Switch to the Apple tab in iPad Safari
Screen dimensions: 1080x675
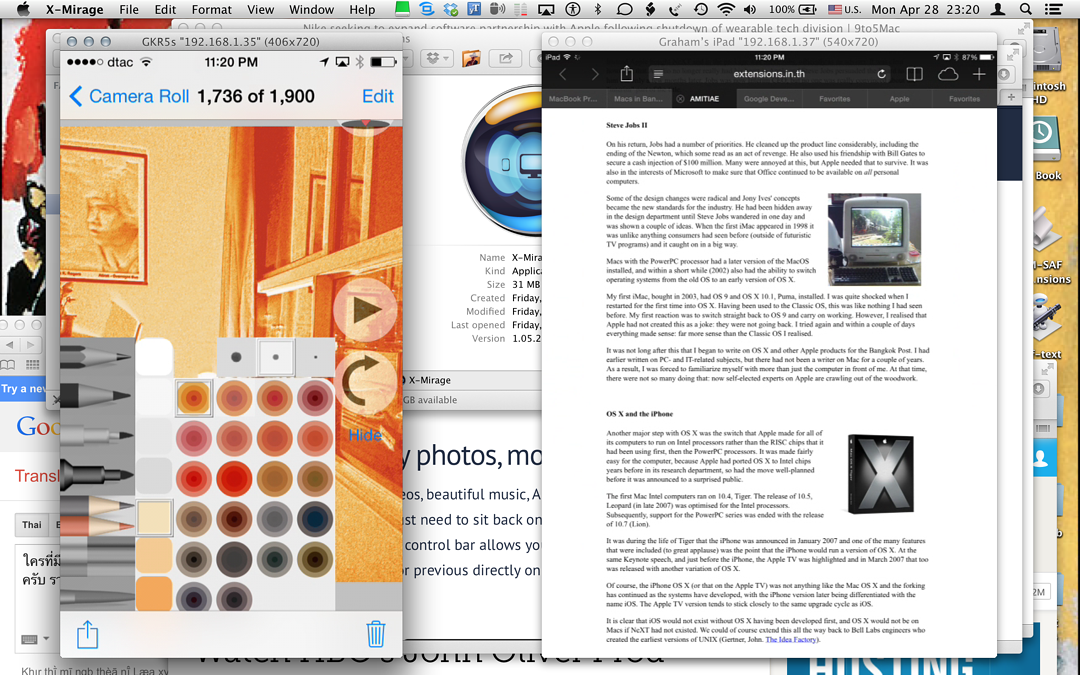899,99
